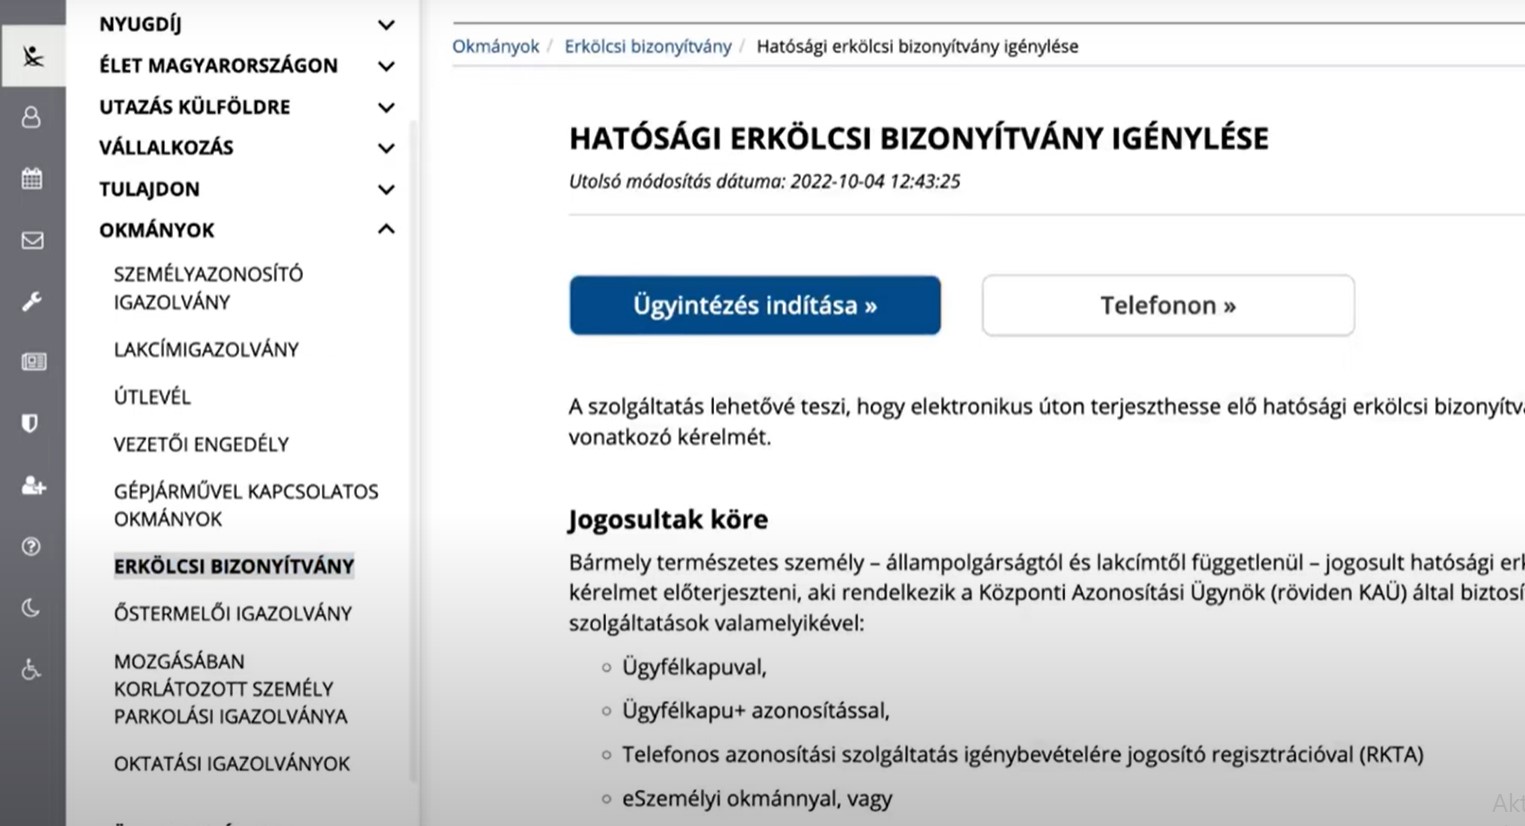1525x826 pixels.
Task: Click the Ügyintézés indítása button
Action: click(x=755, y=305)
